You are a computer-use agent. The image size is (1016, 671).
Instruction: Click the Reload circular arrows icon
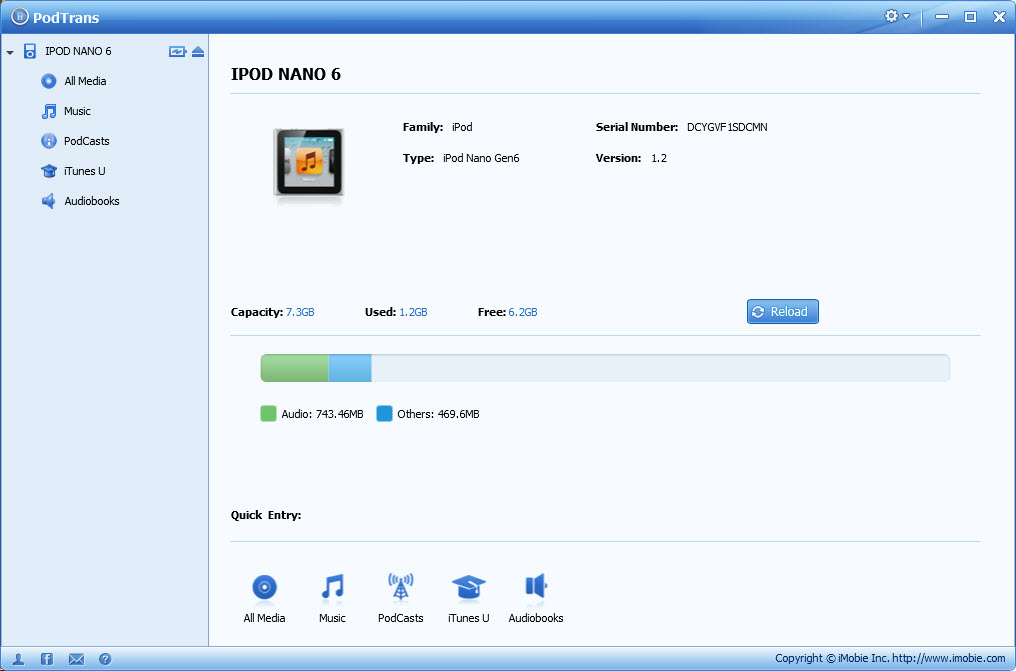tap(758, 312)
